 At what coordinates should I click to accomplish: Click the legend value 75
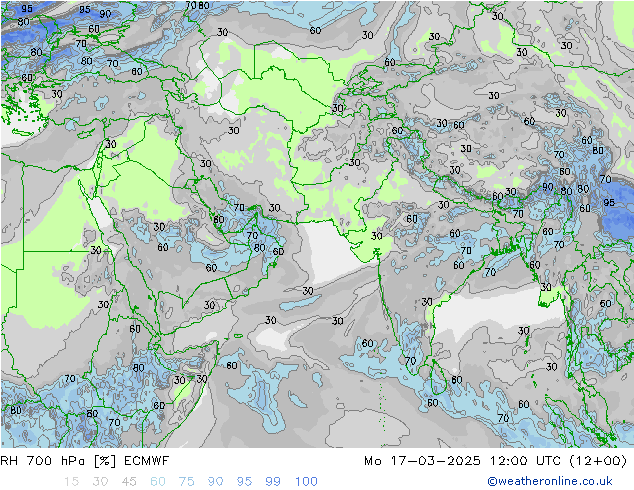186,482
